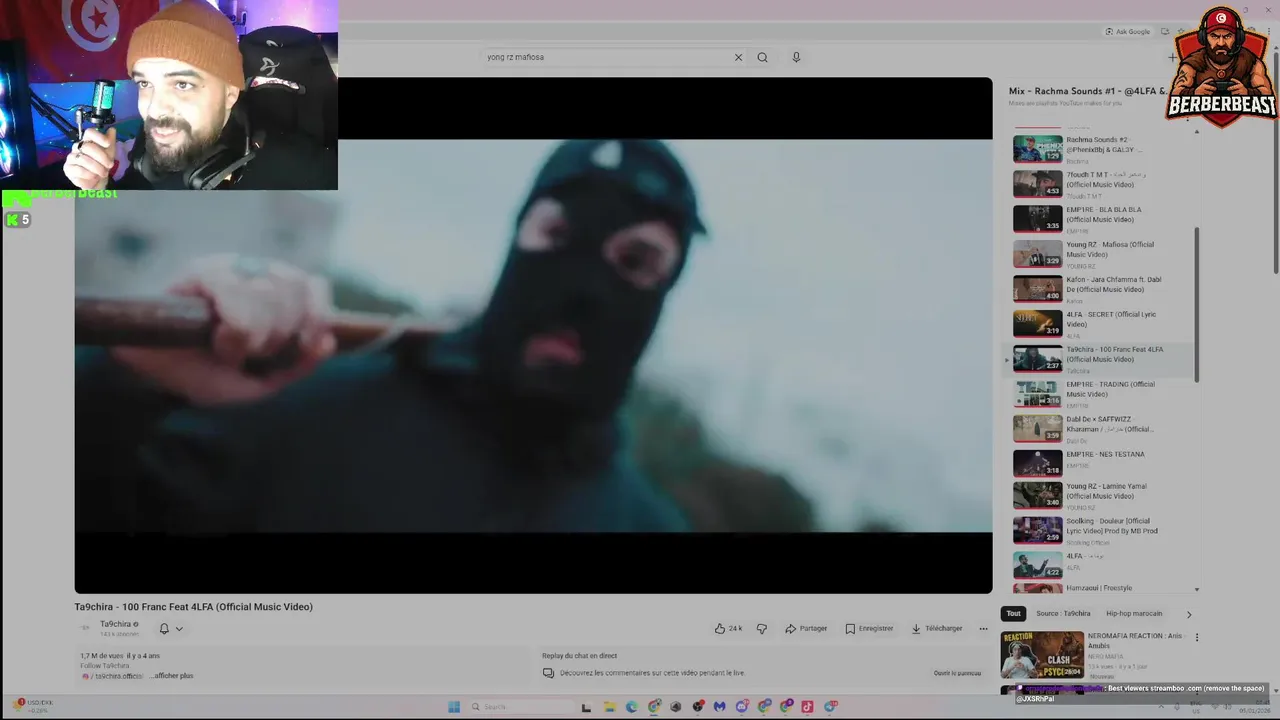Open Windows Start menu
Viewport: 1280px width, 720px height.
click(x=453, y=707)
